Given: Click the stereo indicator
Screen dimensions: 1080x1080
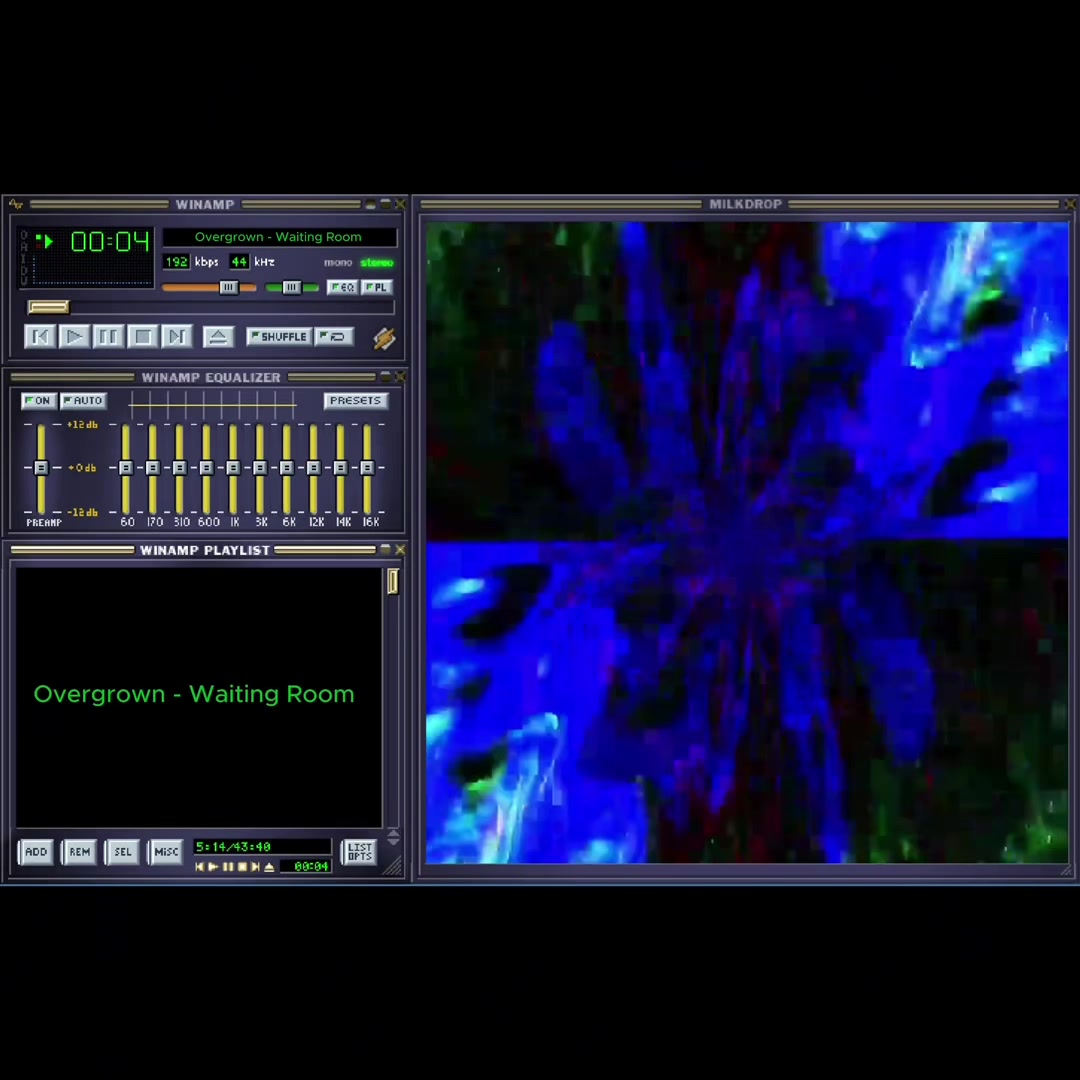Looking at the screenshot, I should (x=377, y=262).
